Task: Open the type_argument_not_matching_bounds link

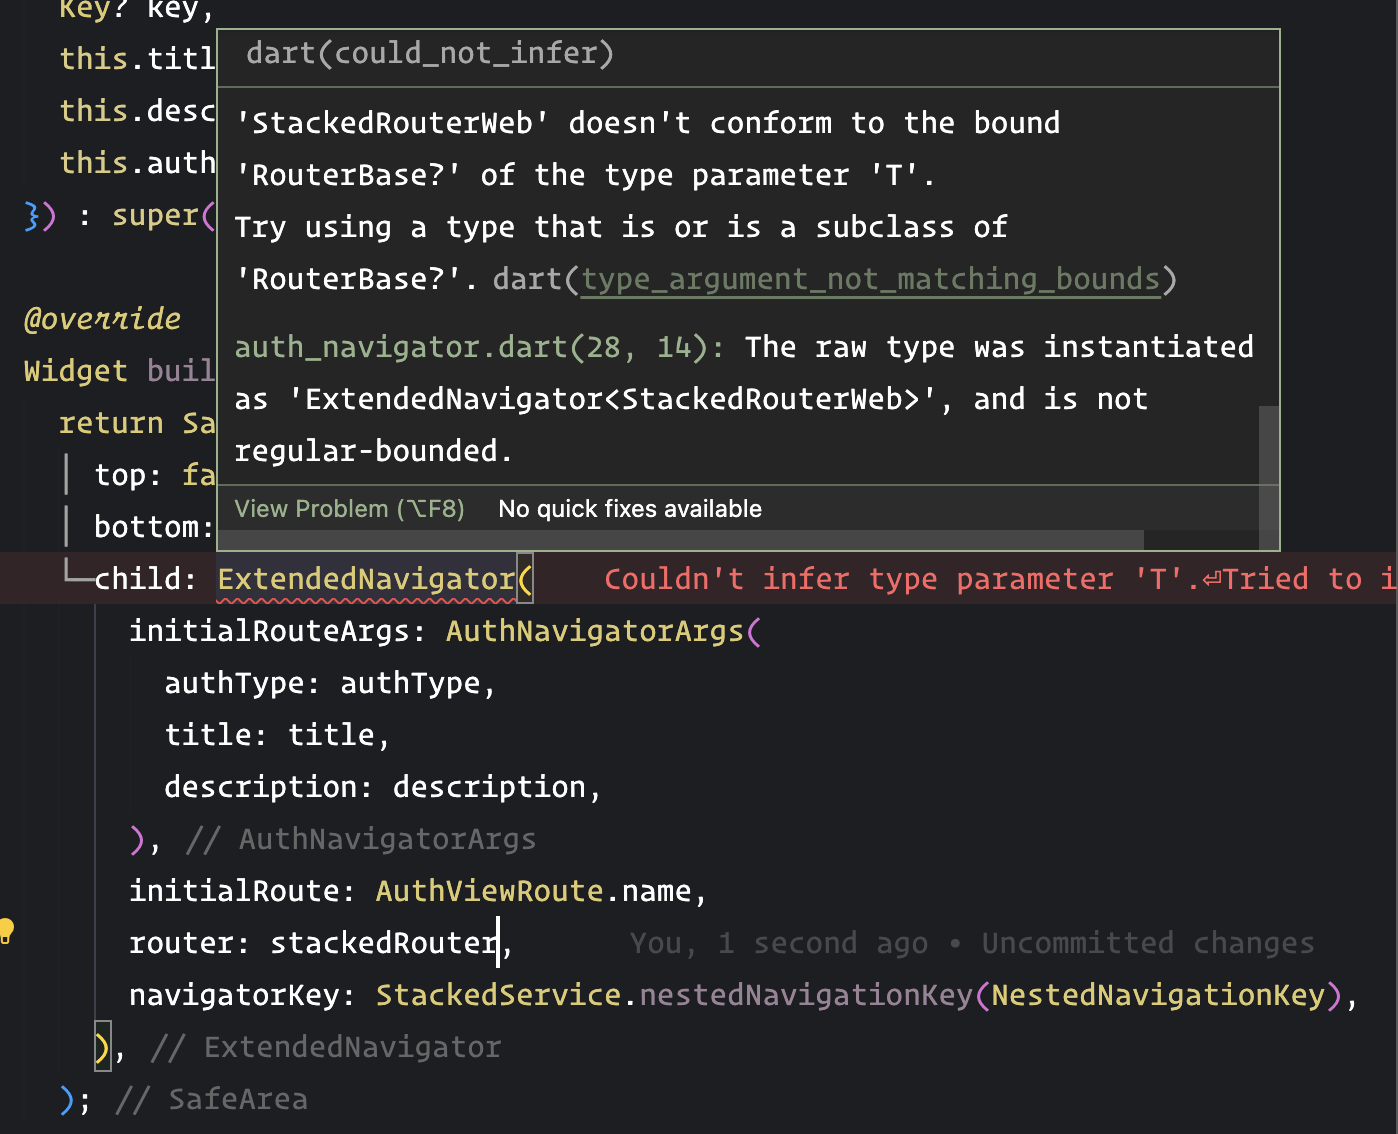Action: tap(870, 279)
